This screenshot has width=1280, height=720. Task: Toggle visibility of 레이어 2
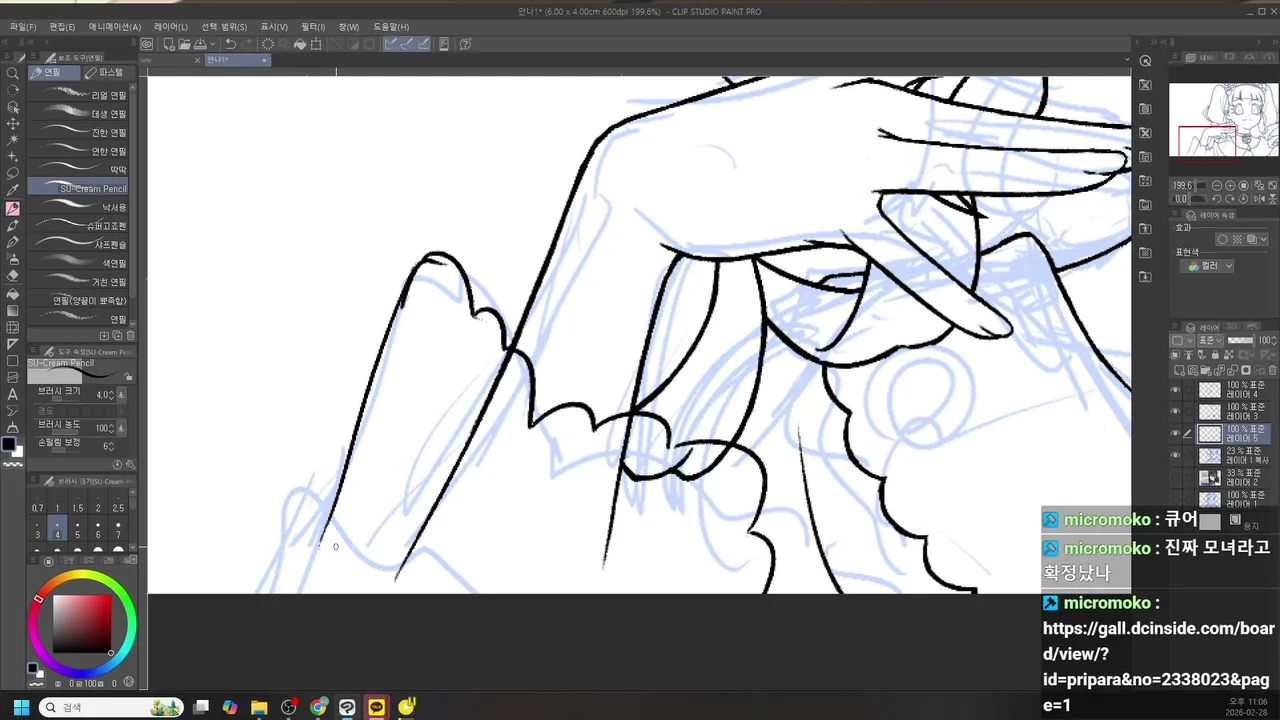[x=1175, y=477]
